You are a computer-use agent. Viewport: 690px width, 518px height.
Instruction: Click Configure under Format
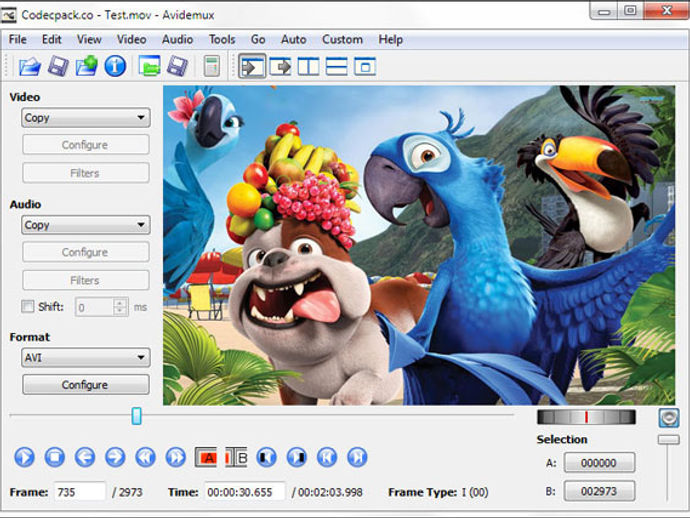86,385
